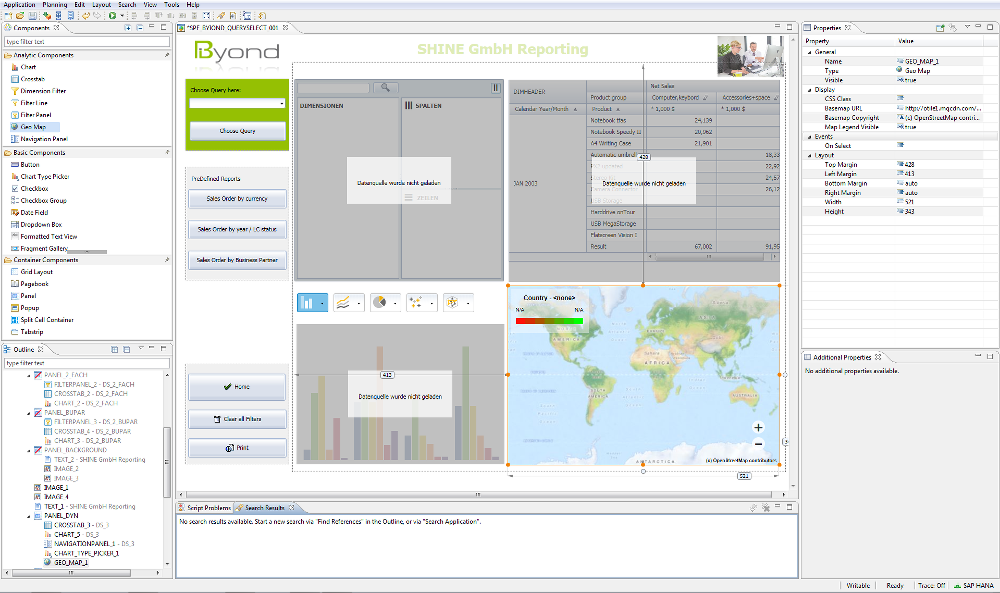Viewport: 1000px width, 593px height.
Task: Click the search magnifier icon in filter panel
Action: coord(384,89)
